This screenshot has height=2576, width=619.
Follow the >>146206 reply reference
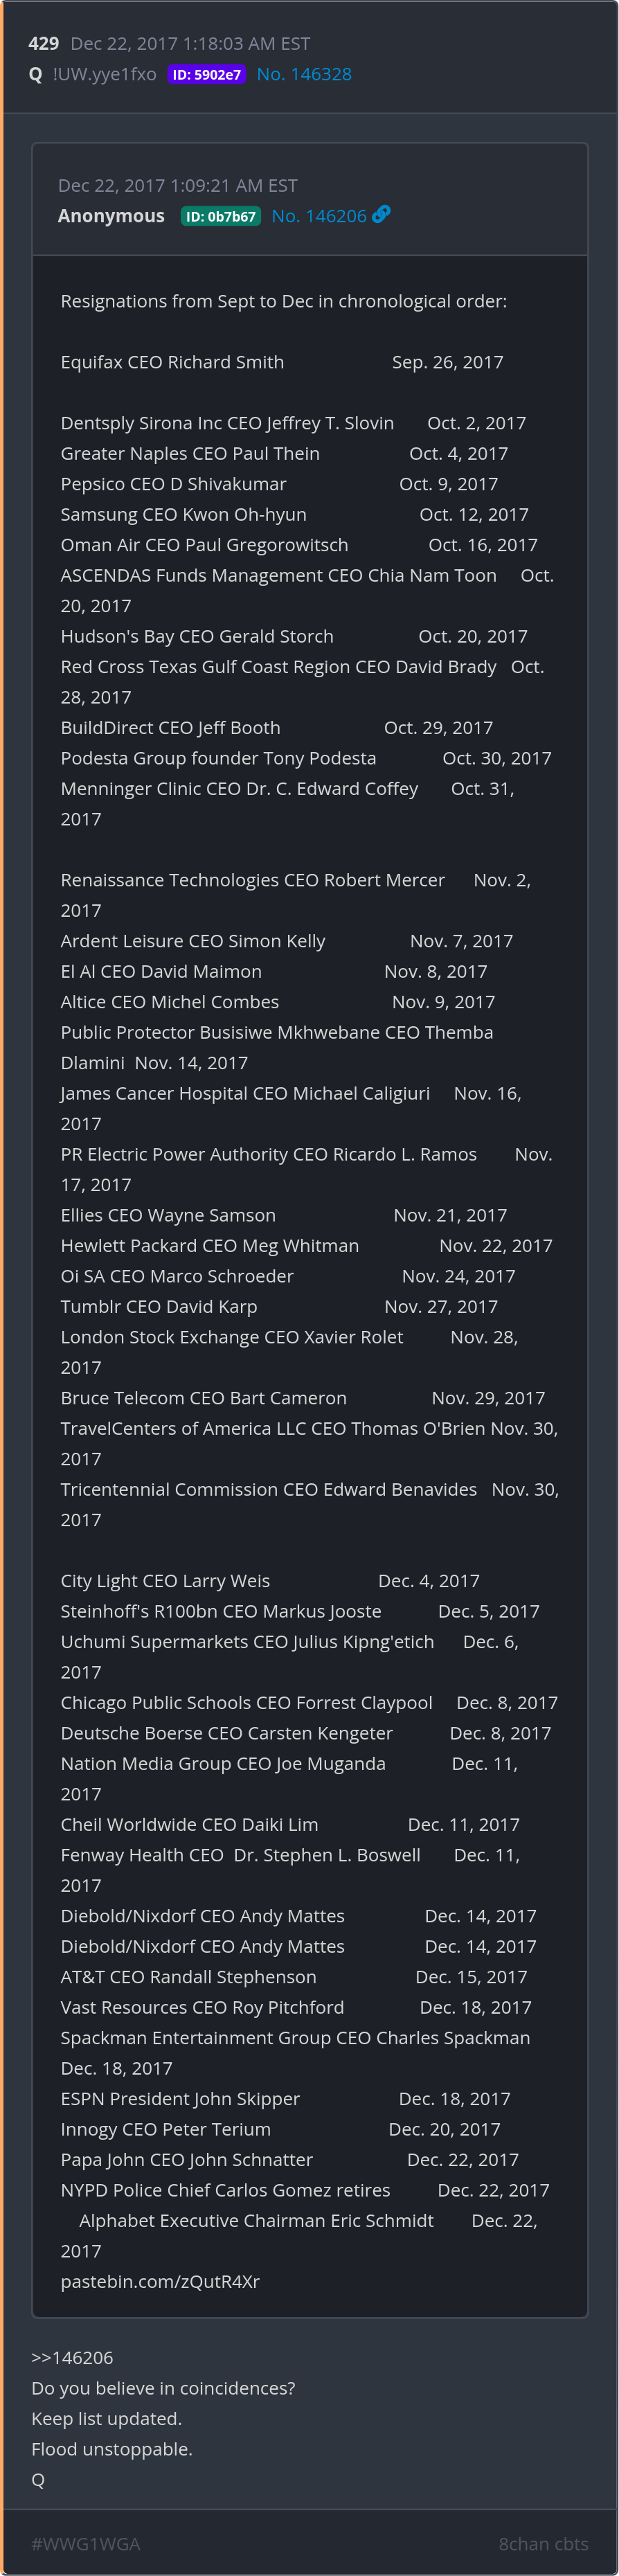pos(72,2358)
